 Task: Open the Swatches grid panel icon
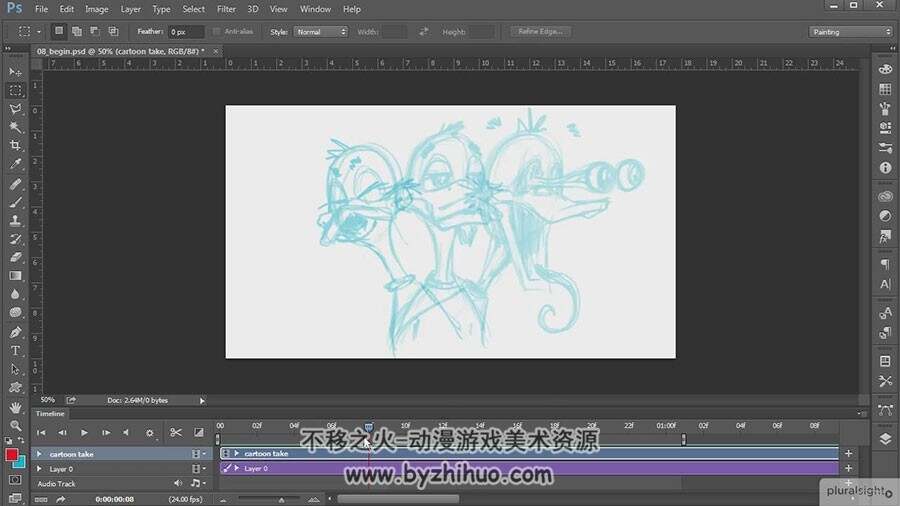pyautogui.click(x=885, y=89)
